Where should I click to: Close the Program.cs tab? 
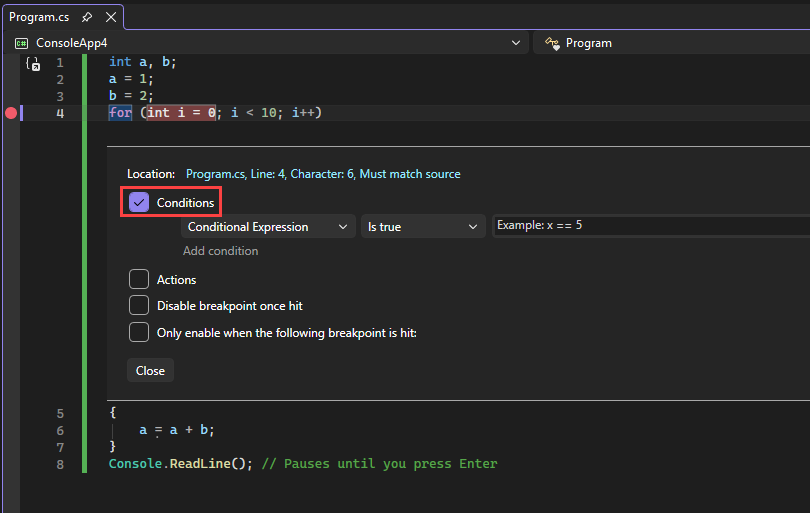[111, 17]
